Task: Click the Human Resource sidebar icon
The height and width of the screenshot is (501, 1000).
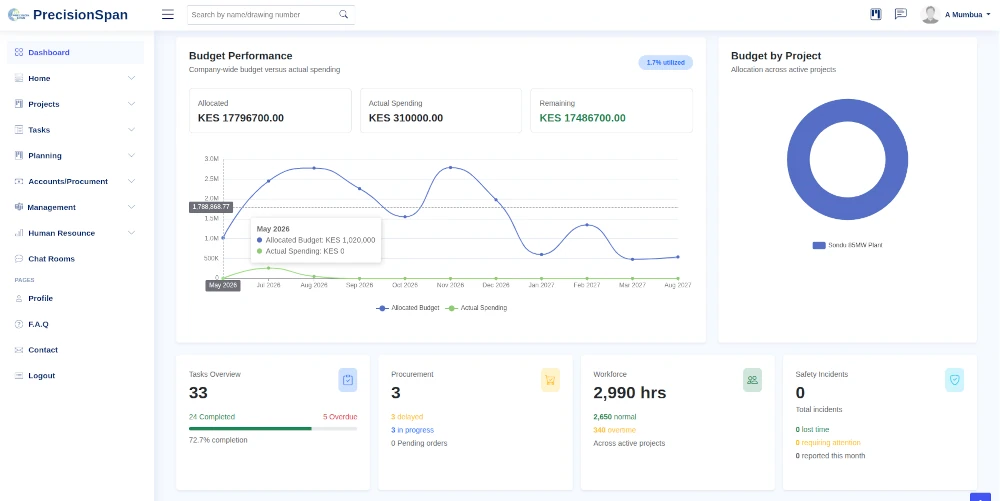Action: pos(19,233)
